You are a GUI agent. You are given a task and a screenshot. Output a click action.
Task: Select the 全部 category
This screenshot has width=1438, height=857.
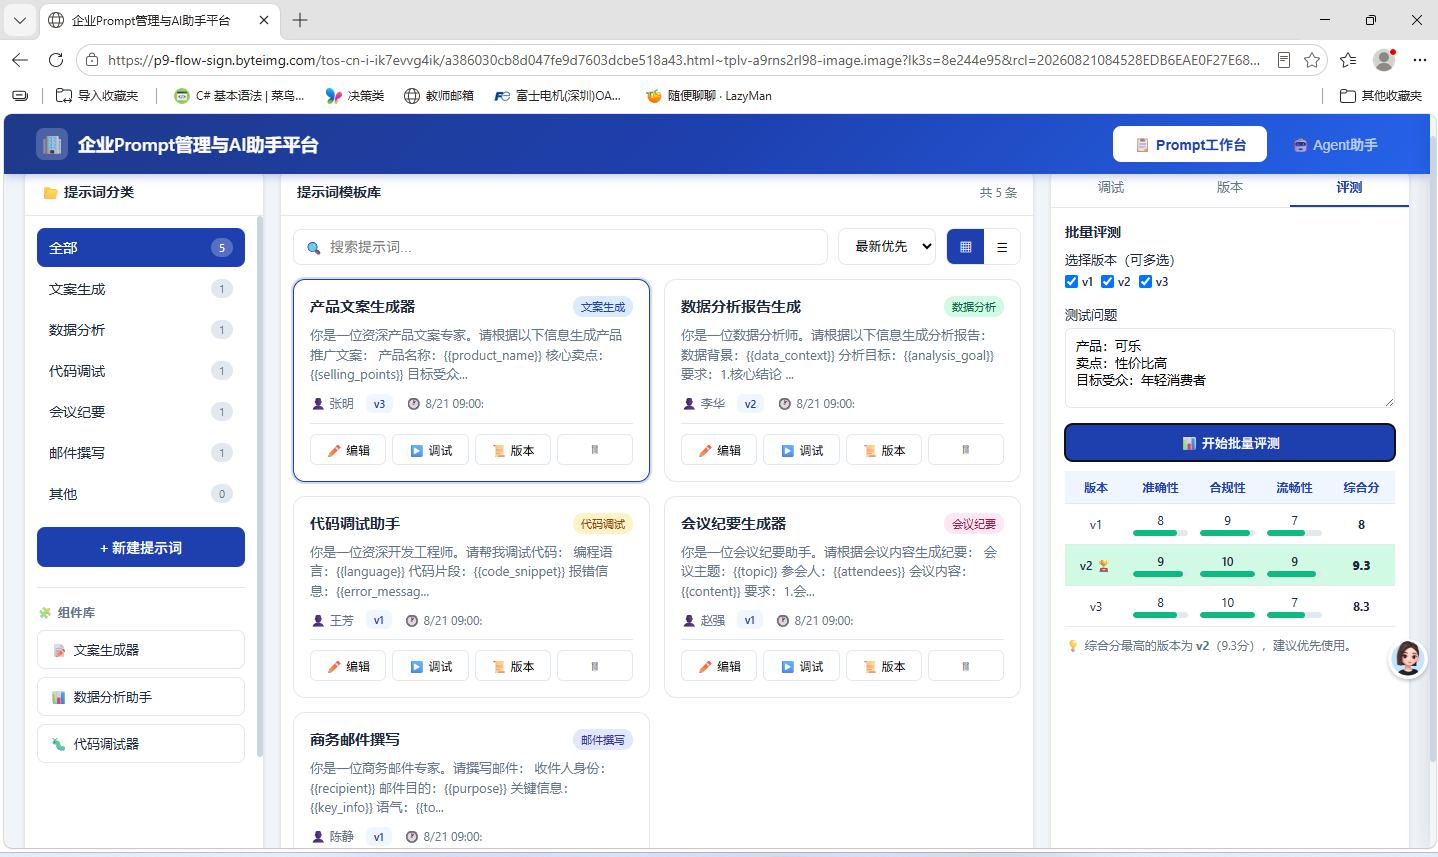tap(141, 248)
